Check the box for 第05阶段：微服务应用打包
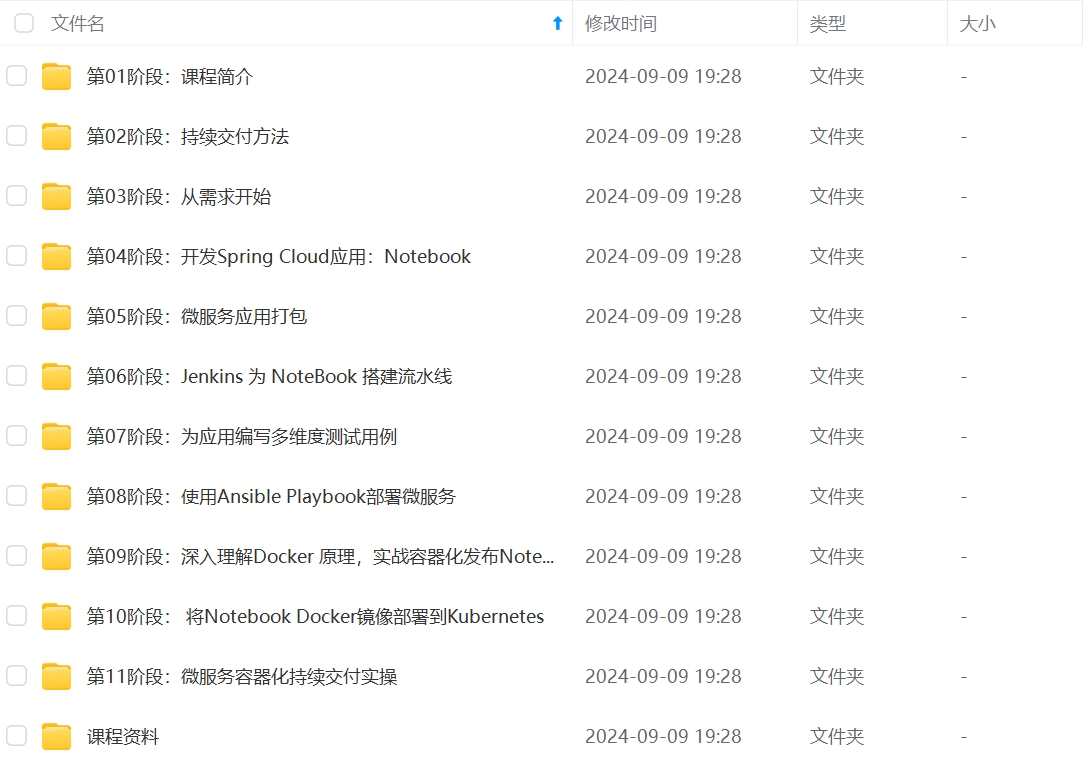Viewport: 1083px width, 768px height. pos(17,316)
